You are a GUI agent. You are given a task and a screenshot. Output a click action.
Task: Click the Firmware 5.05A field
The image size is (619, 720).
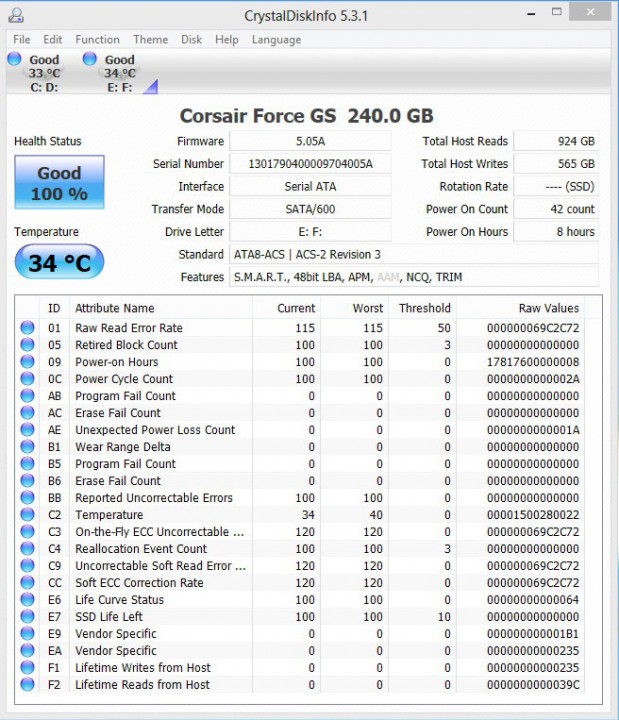pos(310,141)
